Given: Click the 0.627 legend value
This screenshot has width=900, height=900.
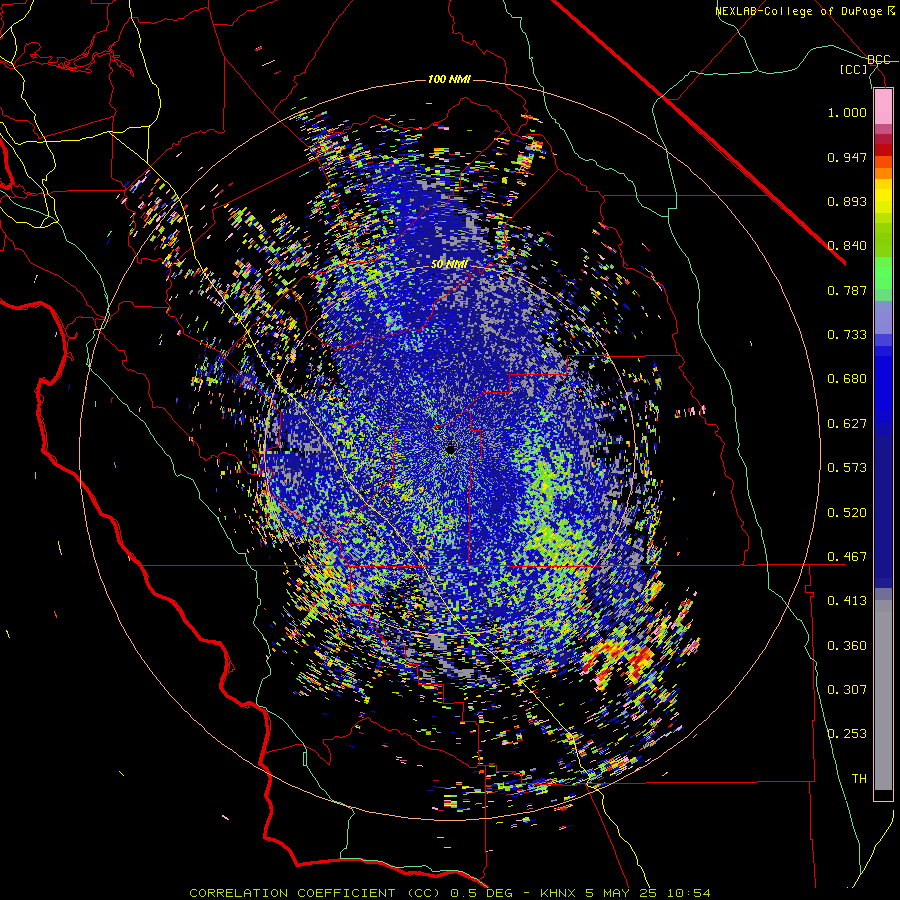Looking at the screenshot, I should (847, 424).
